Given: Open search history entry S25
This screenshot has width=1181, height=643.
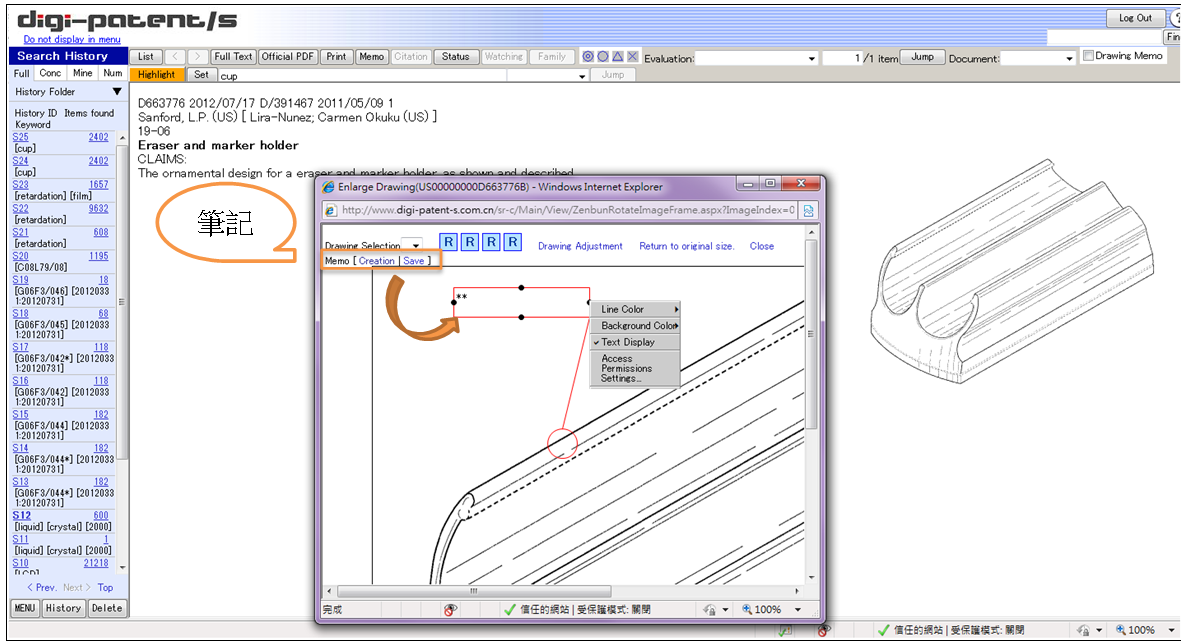Looking at the screenshot, I should [x=20, y=137].
